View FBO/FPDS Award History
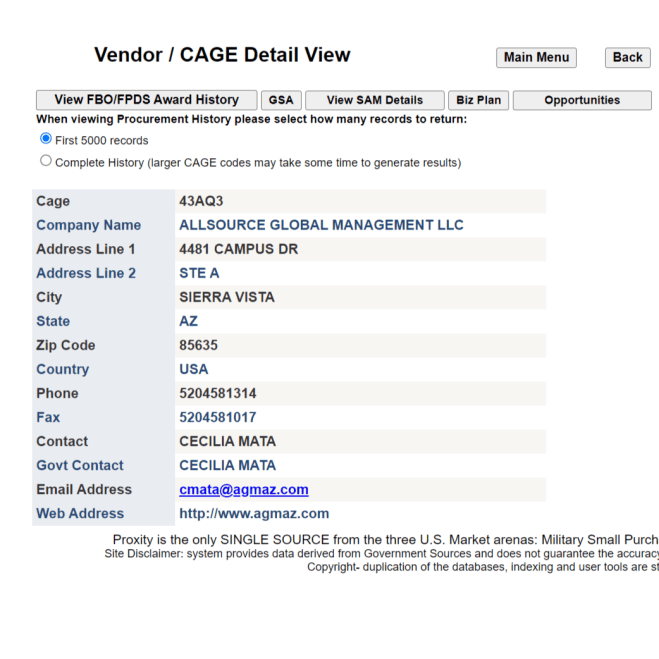659x659 pixels. [x=147, y=100]
